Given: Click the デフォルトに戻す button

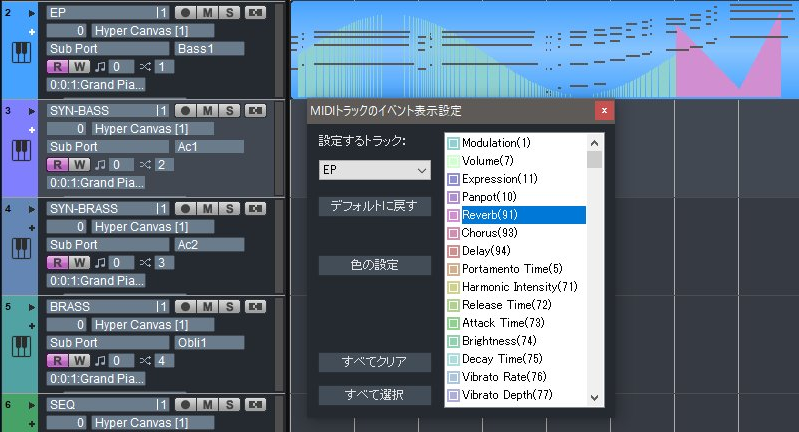Looking at the screenshot, I should click(x=374, y=207).
